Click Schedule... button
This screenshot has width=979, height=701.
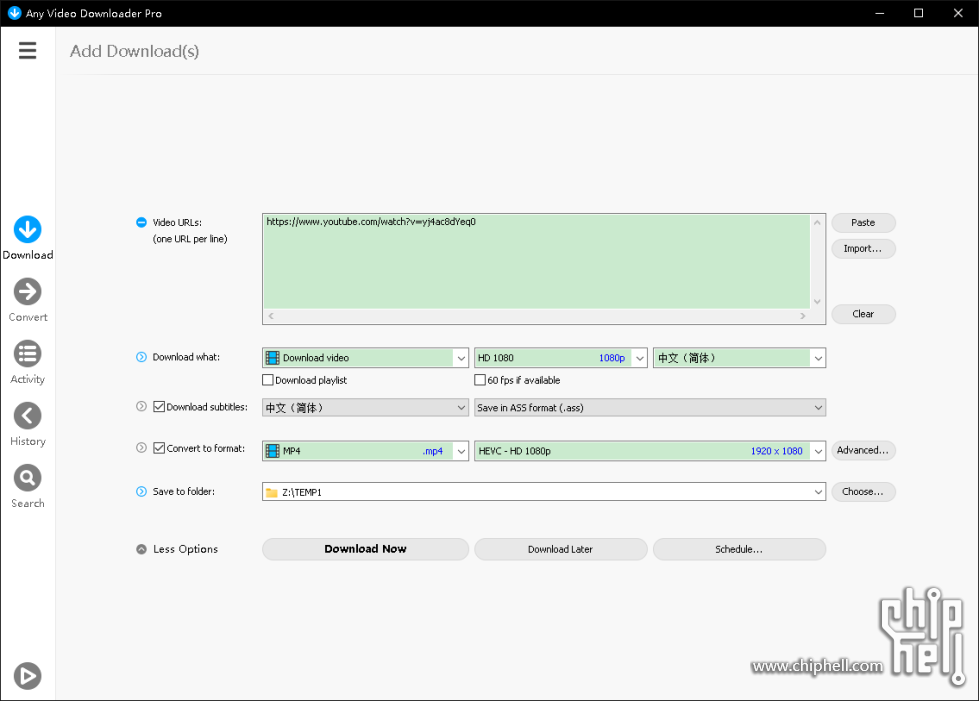click(739, 549)
